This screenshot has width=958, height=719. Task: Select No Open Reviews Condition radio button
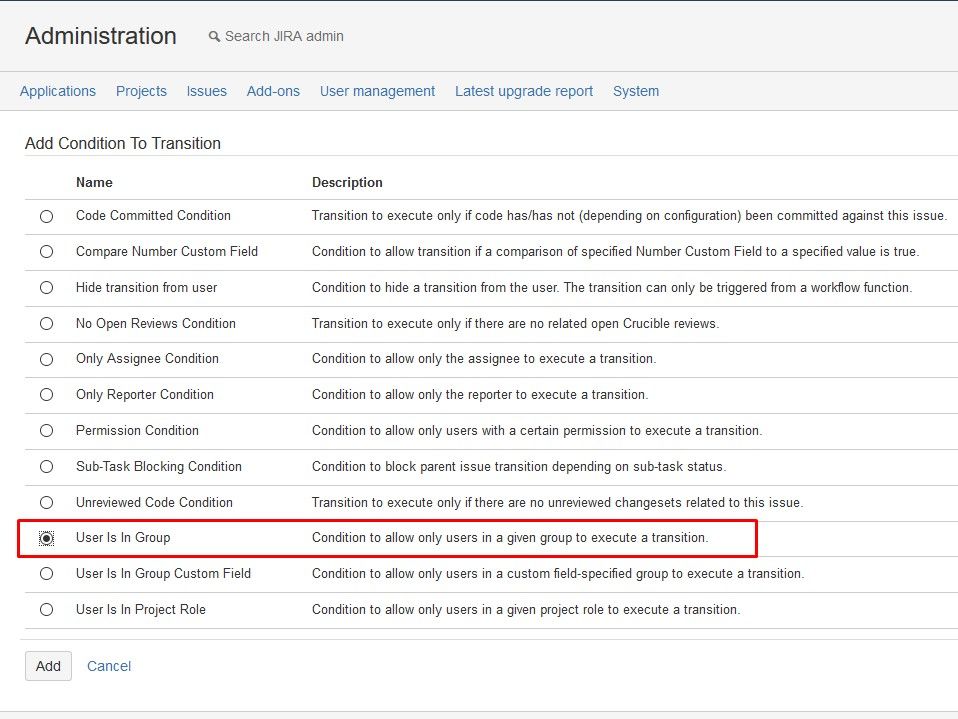(46, 324)
